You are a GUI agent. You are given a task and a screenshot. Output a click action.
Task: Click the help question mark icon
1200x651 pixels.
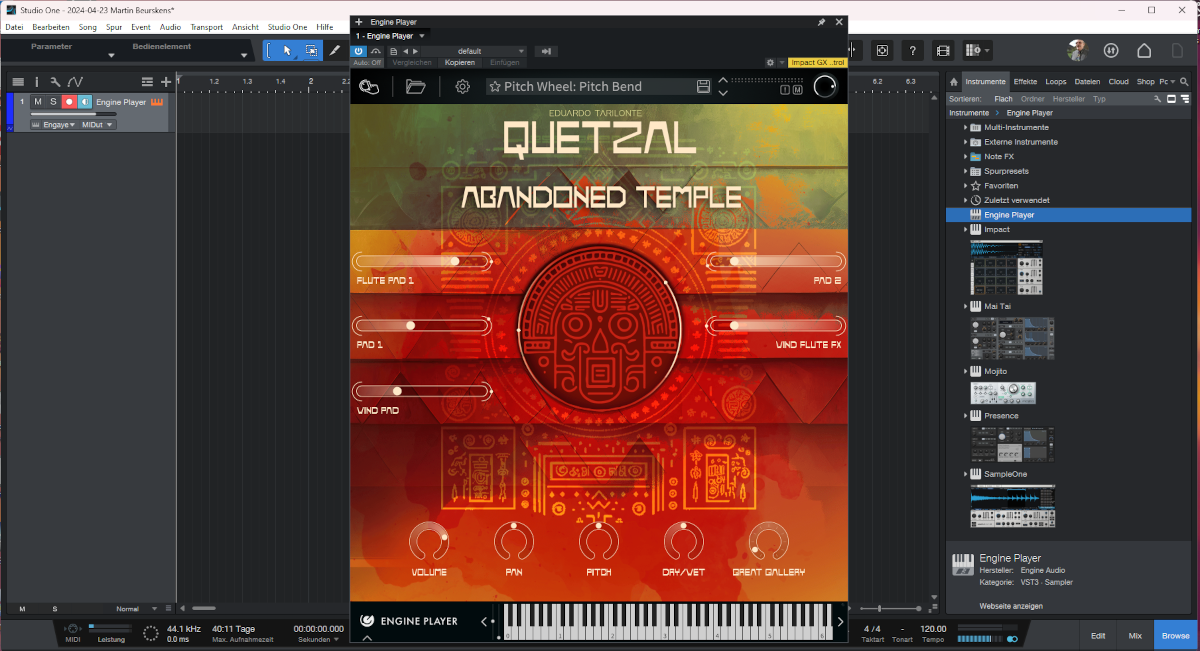(x=913, y=50)
